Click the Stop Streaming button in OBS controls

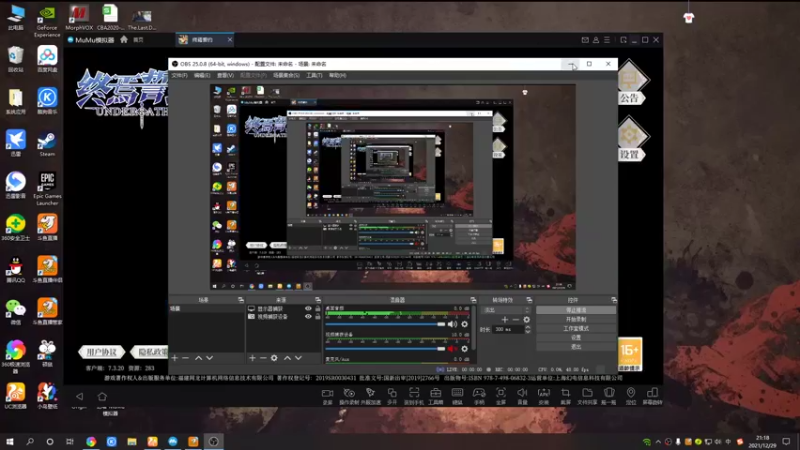tap(576, 310)
